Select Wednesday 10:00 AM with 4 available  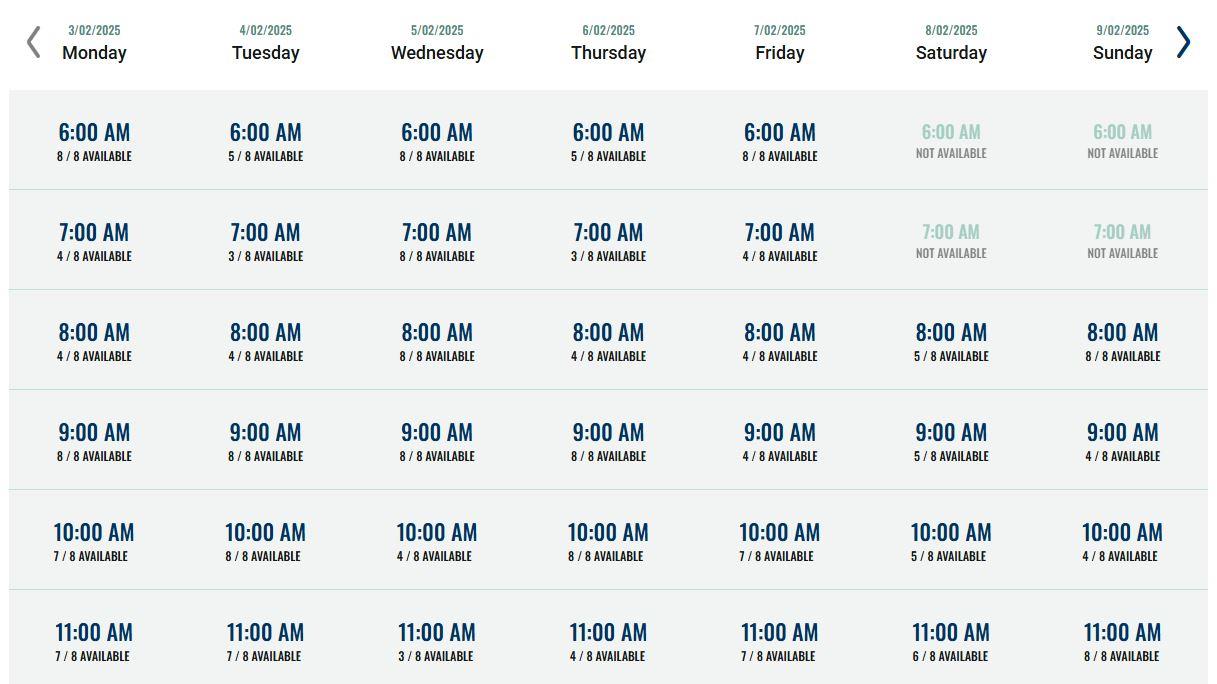coord(437,540)
